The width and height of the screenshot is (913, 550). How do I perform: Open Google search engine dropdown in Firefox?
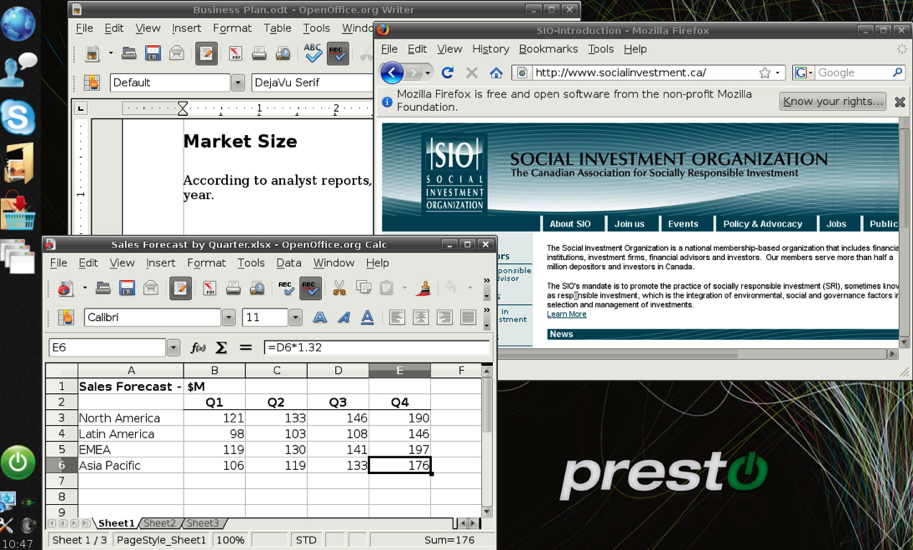coord(811,73)
